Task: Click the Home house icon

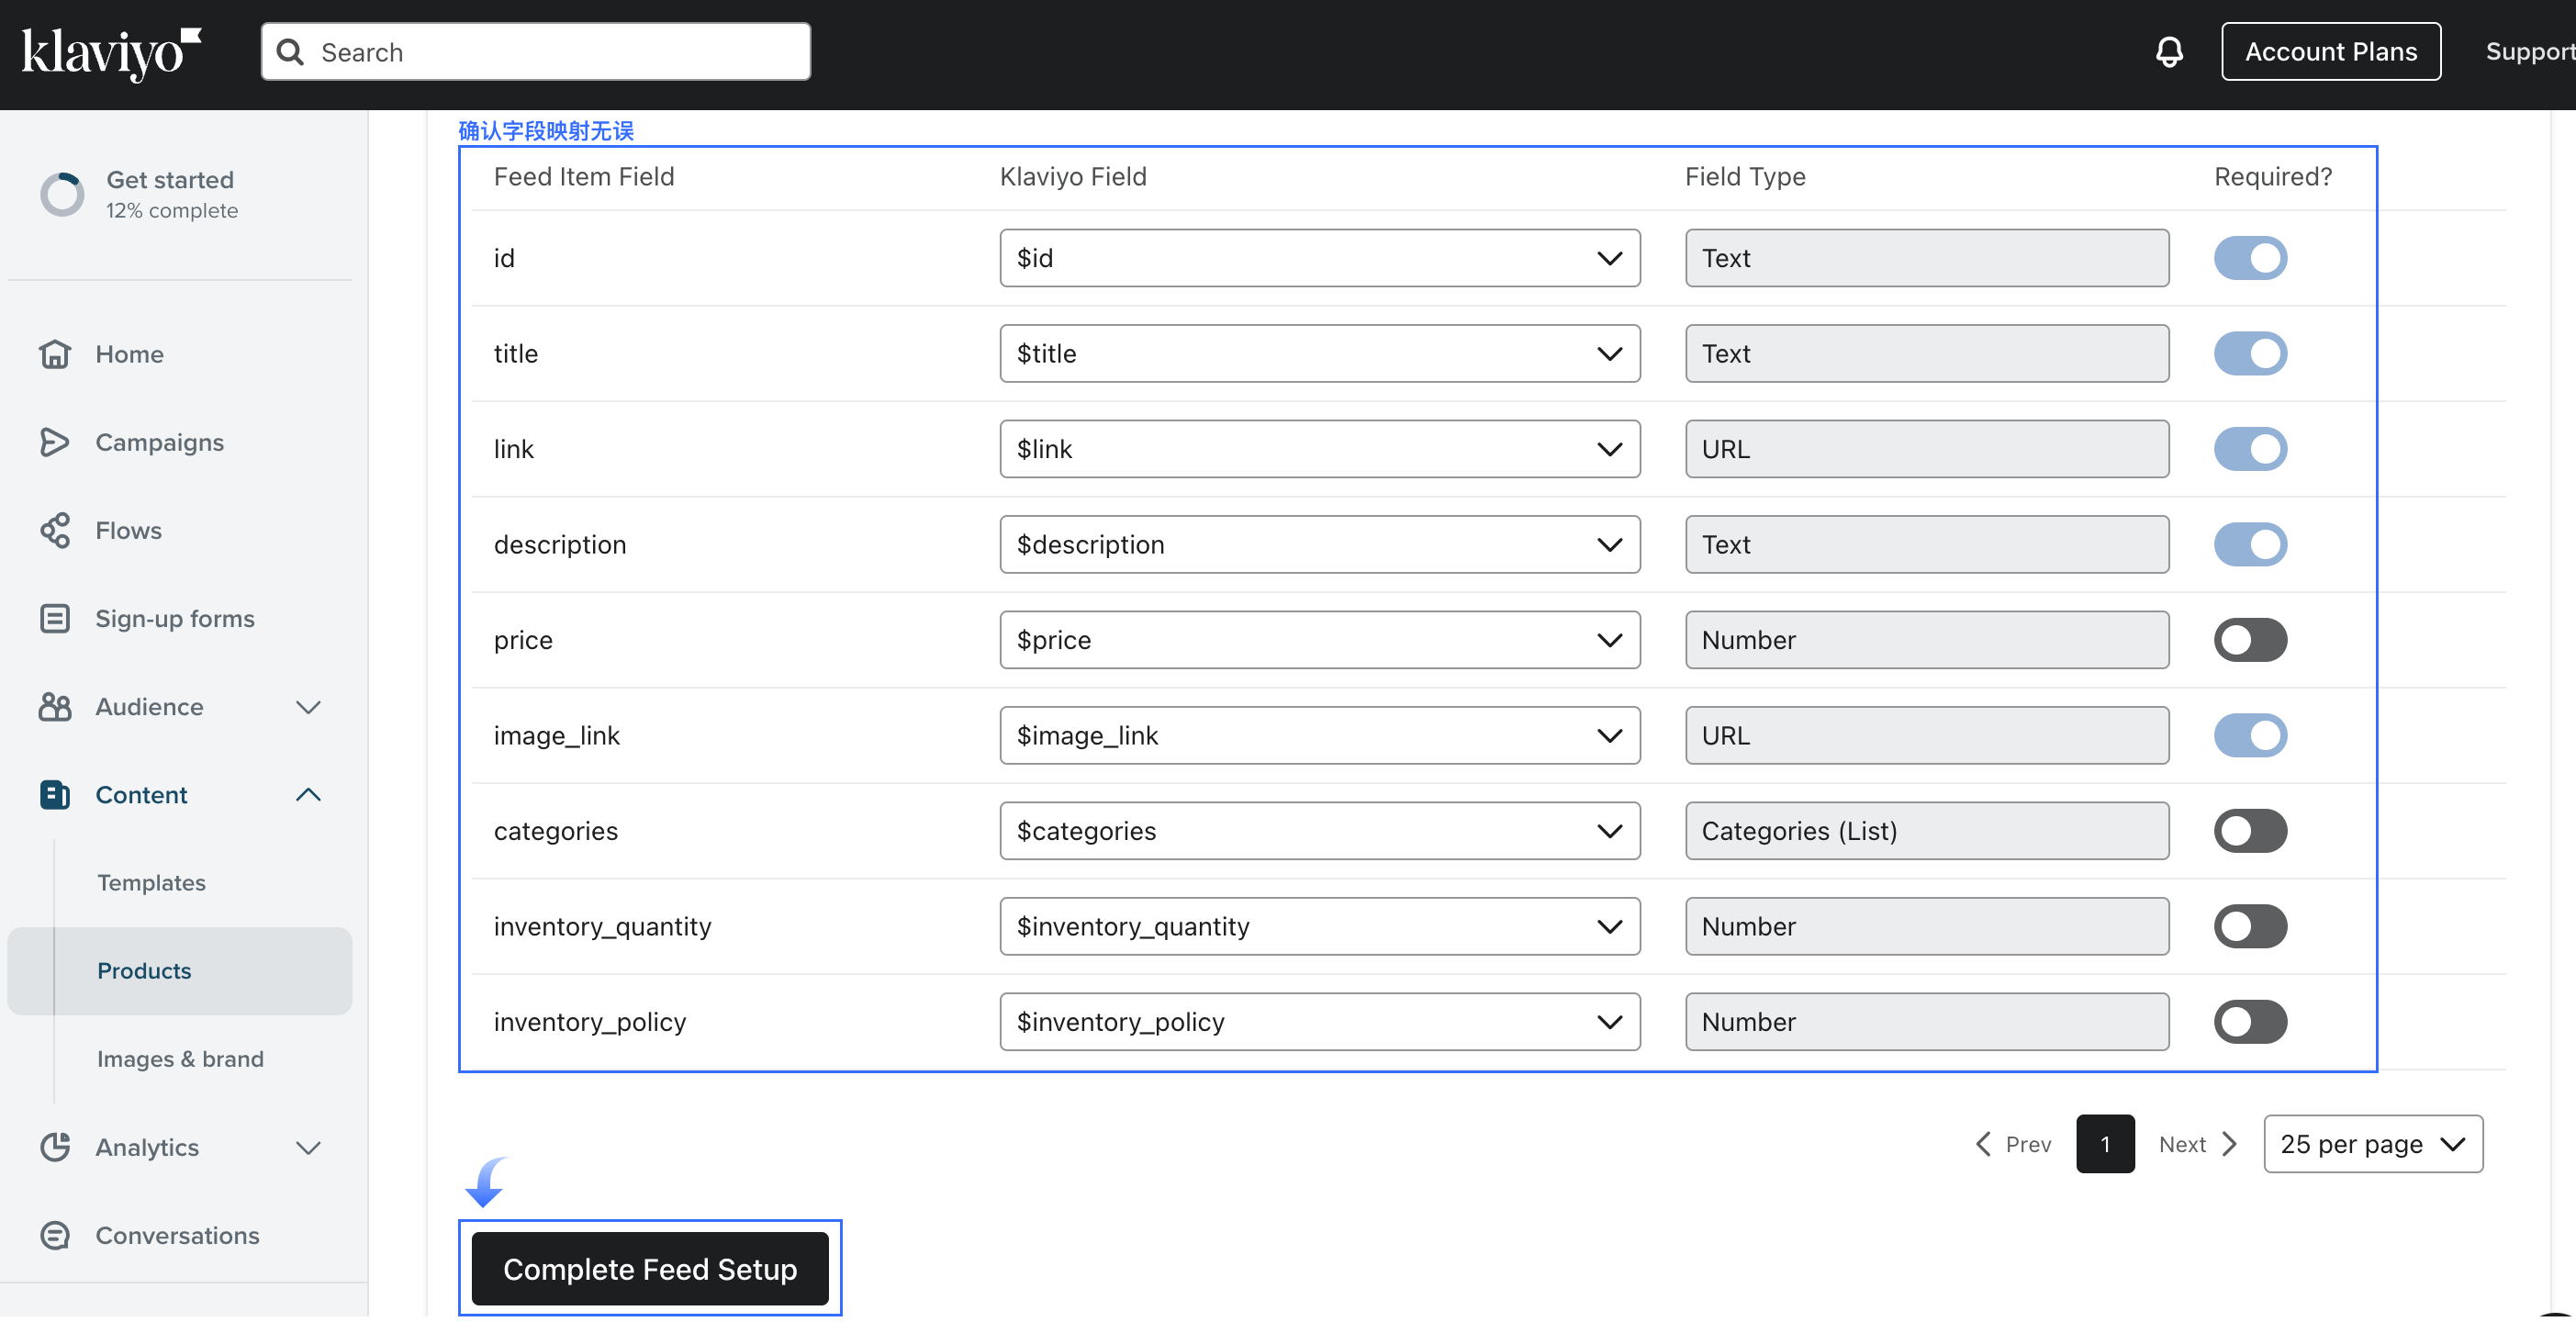Action: tap(55, 354)
